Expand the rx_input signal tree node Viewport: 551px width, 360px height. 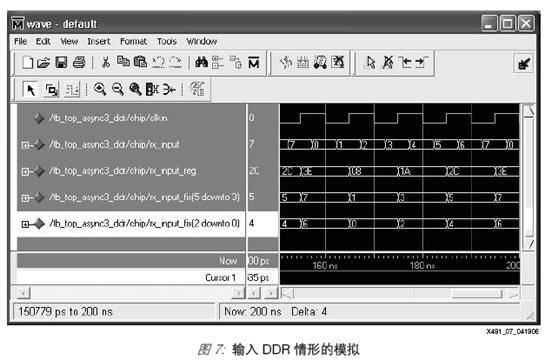(x=25, y=145)
